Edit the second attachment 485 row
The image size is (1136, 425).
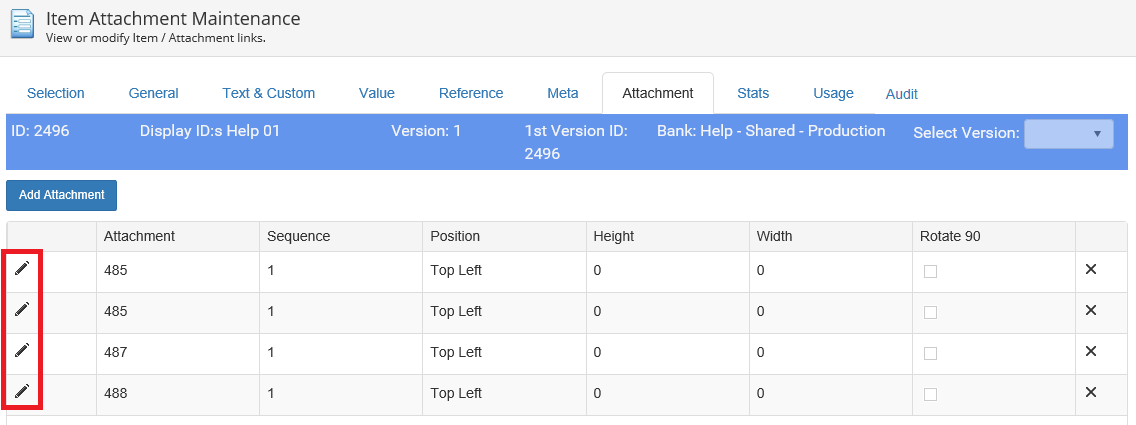pyautogui.click(x=22, y=309)
